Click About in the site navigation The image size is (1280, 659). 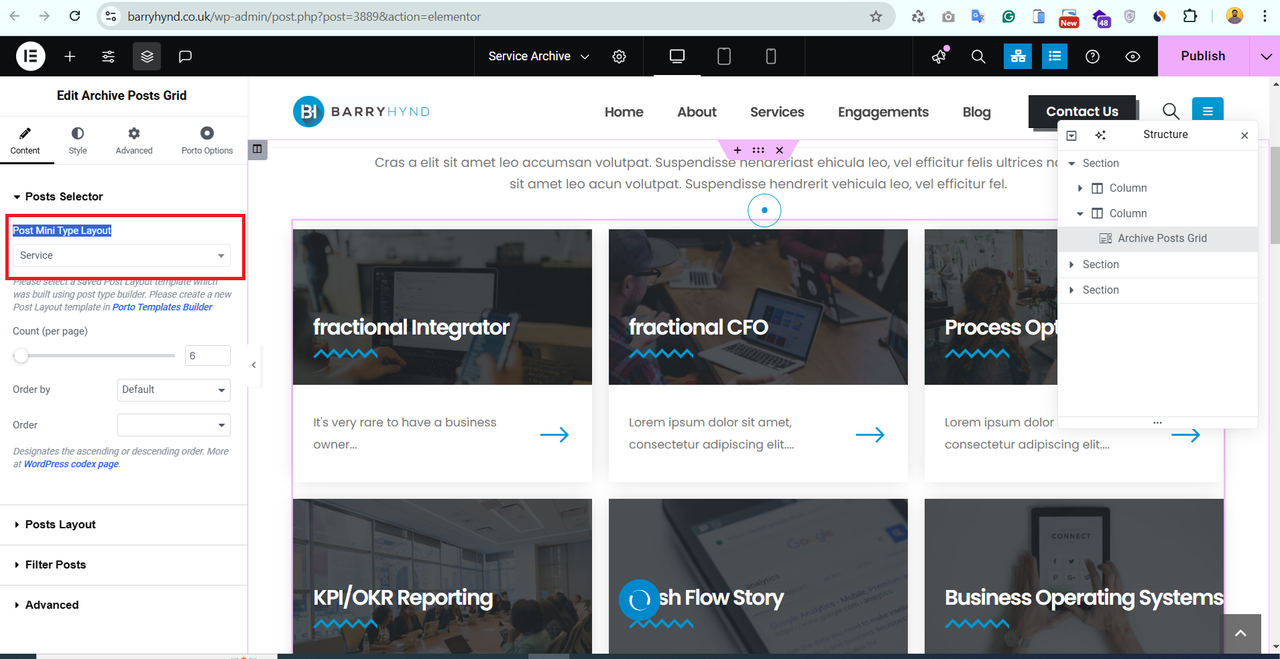697,112
